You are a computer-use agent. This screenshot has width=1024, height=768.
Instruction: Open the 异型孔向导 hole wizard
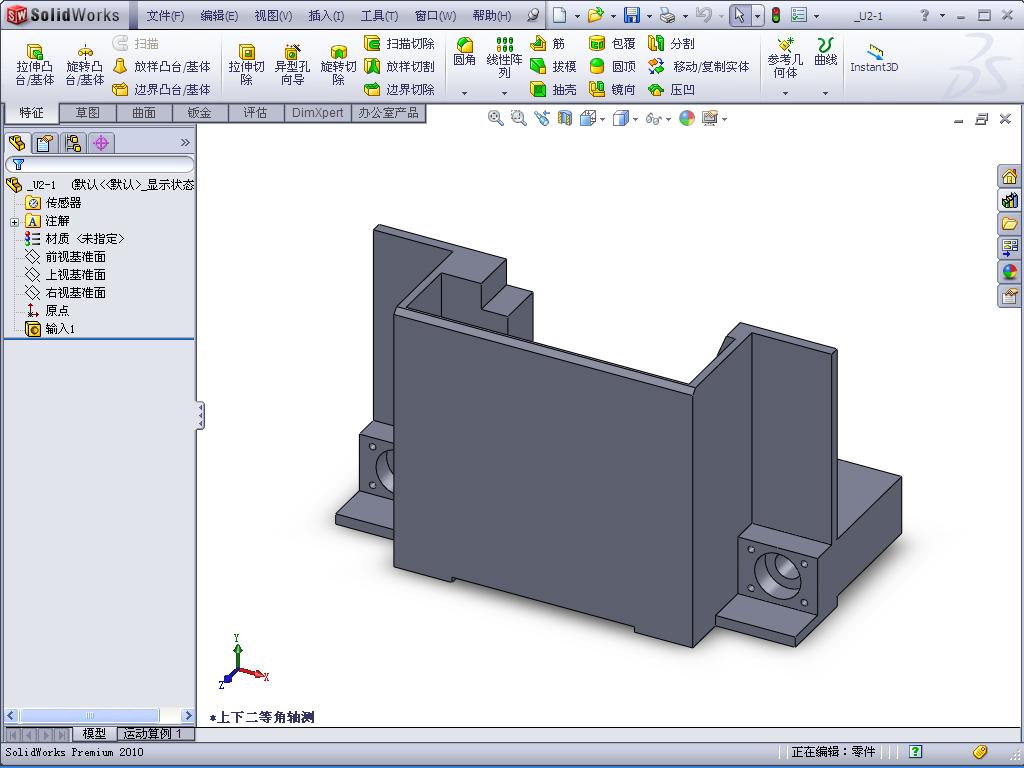pos(292,65)
